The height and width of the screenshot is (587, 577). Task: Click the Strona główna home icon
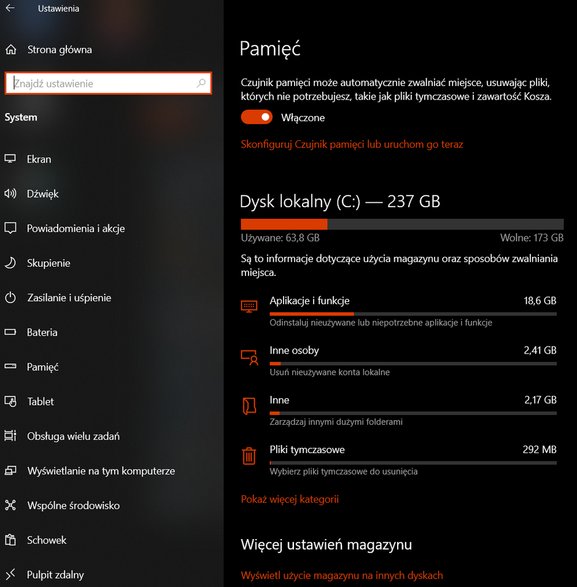point(11,49)
